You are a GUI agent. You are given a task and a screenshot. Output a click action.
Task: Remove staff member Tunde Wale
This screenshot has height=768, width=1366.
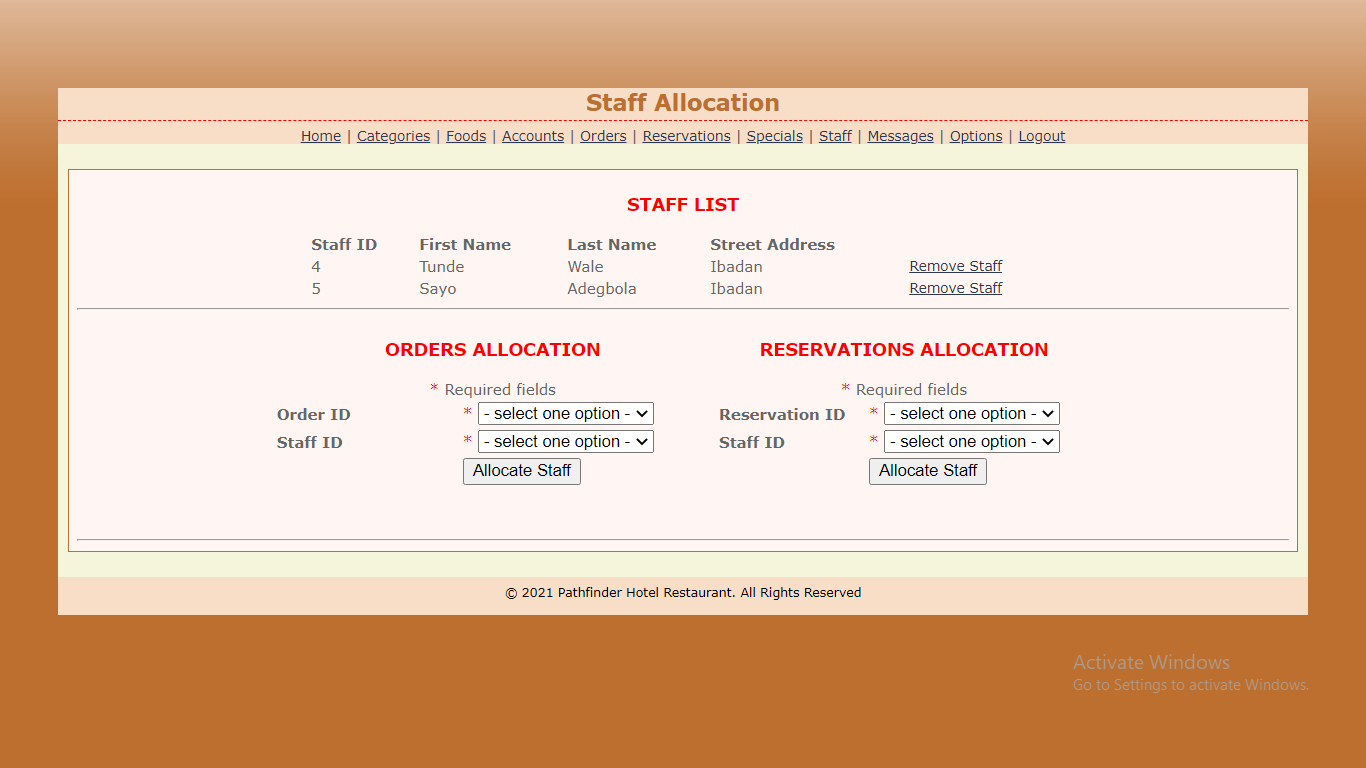tap(955, 266)
